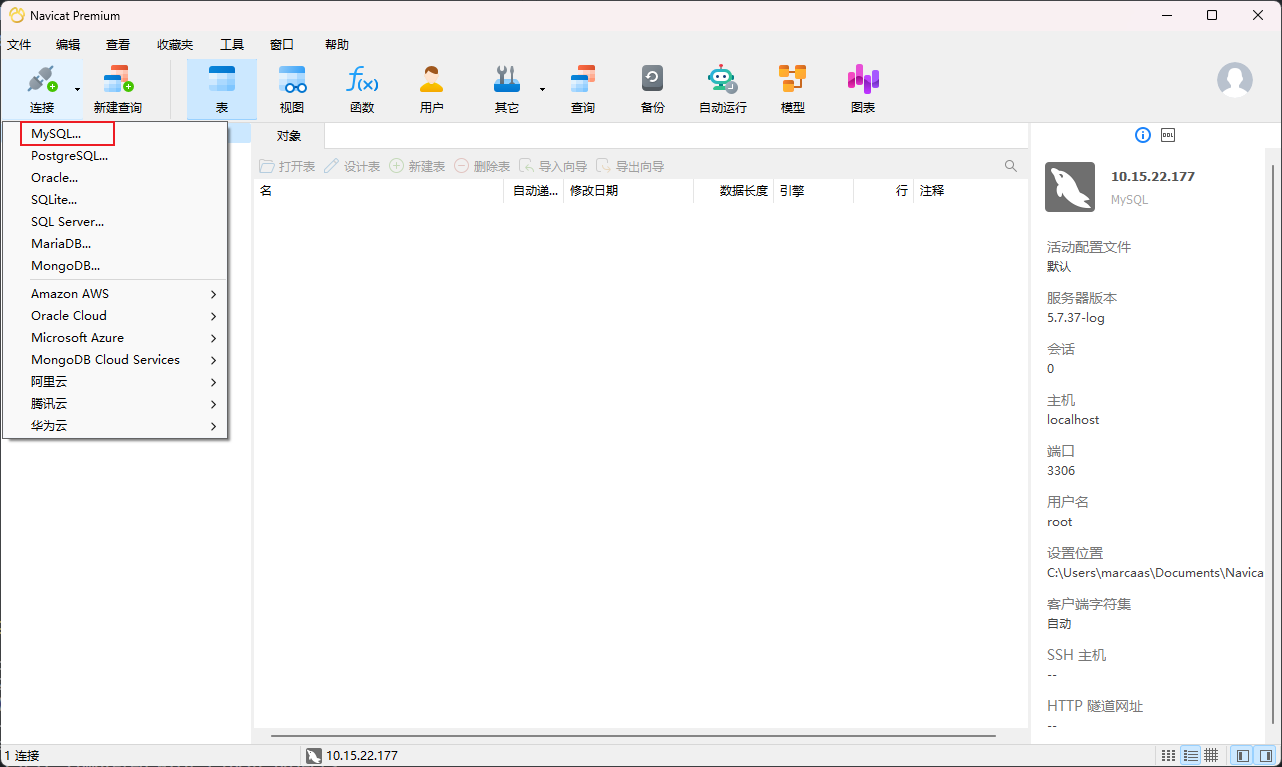Viewport: 1282px width, 767px height.
Task: Click the 设计表 (Design Table) button
Action: (352, 166)
